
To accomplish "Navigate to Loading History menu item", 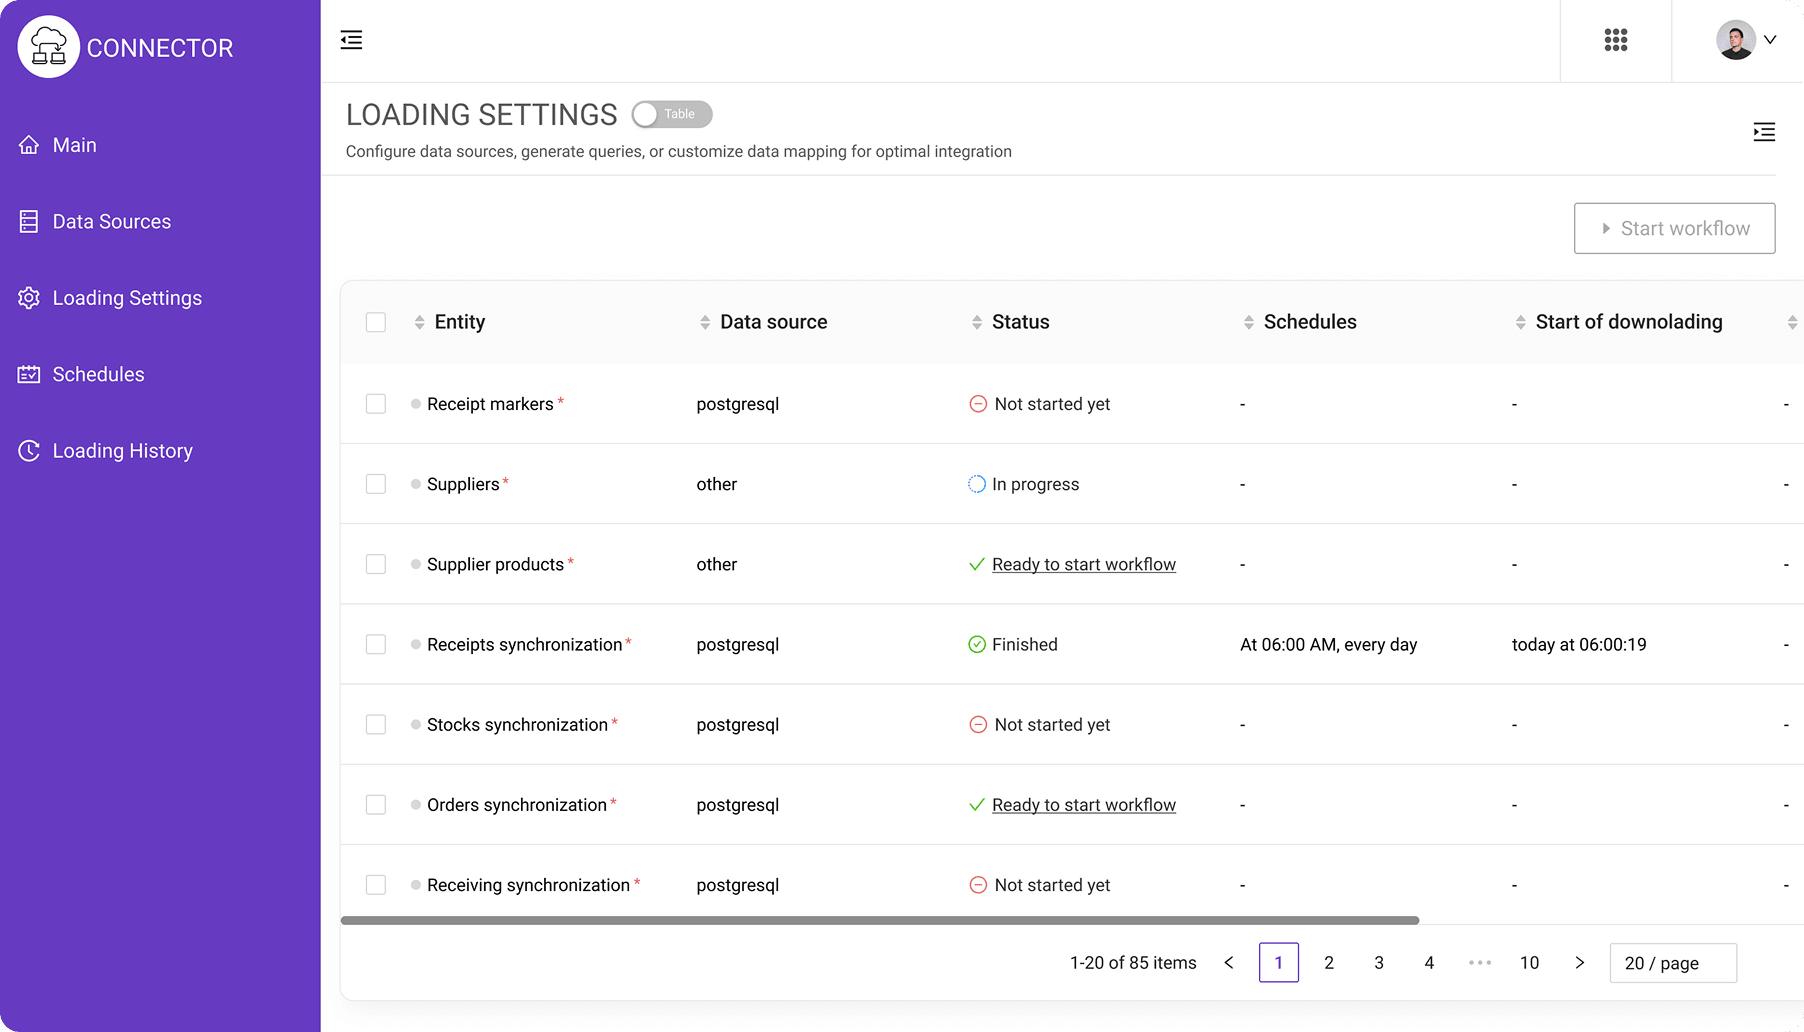I will click(122, 451).
